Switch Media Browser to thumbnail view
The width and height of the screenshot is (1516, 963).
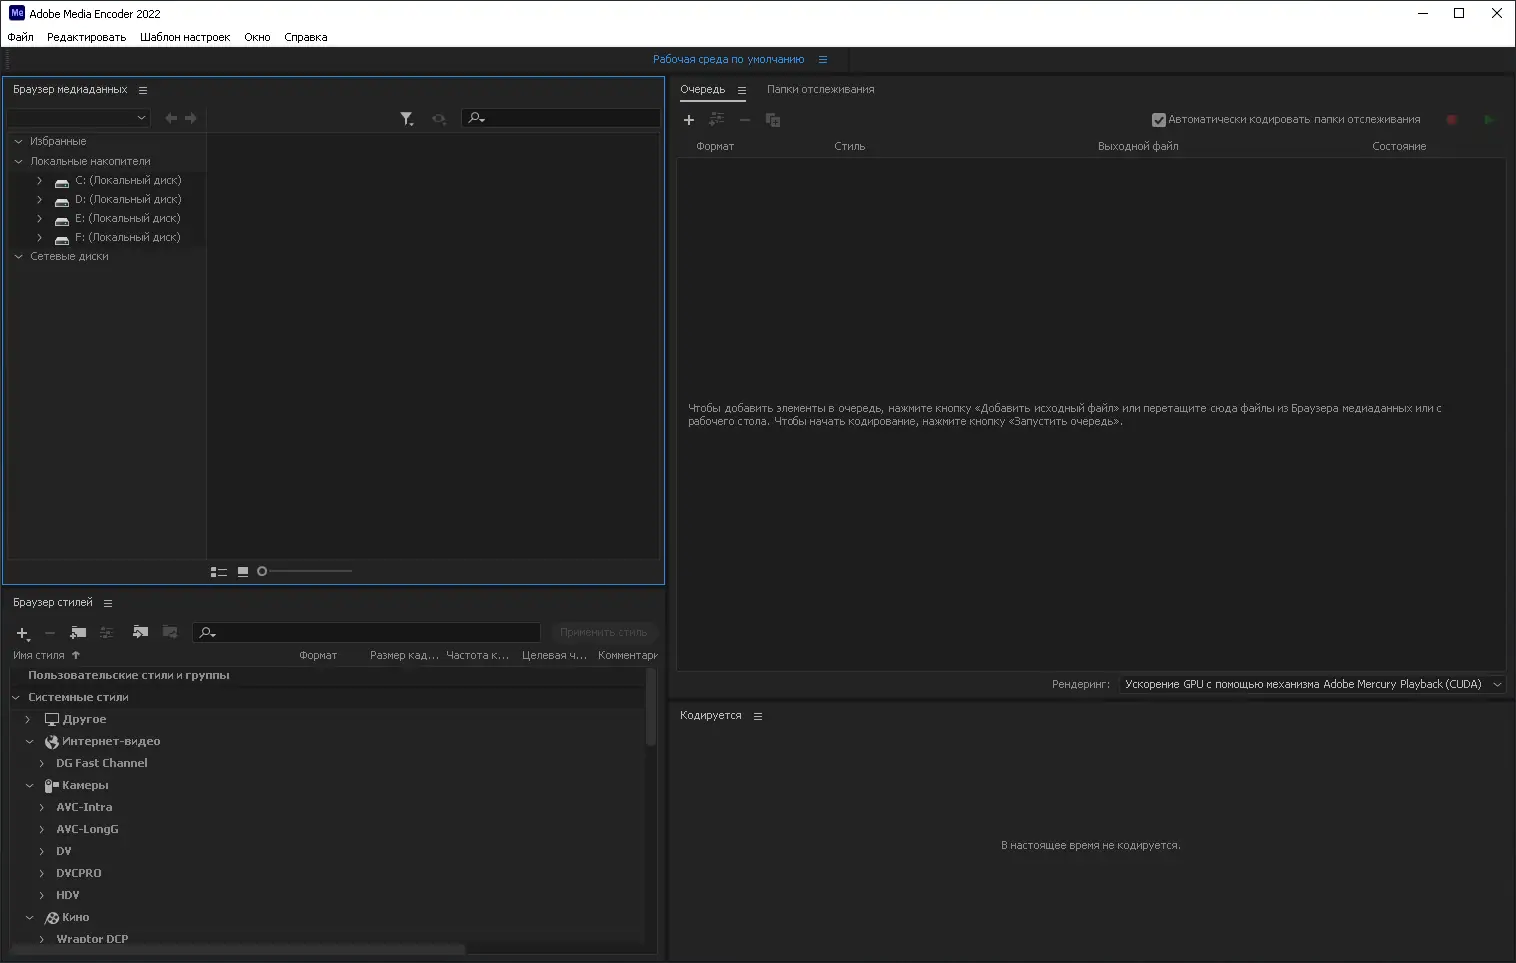(x=243, y=572)
